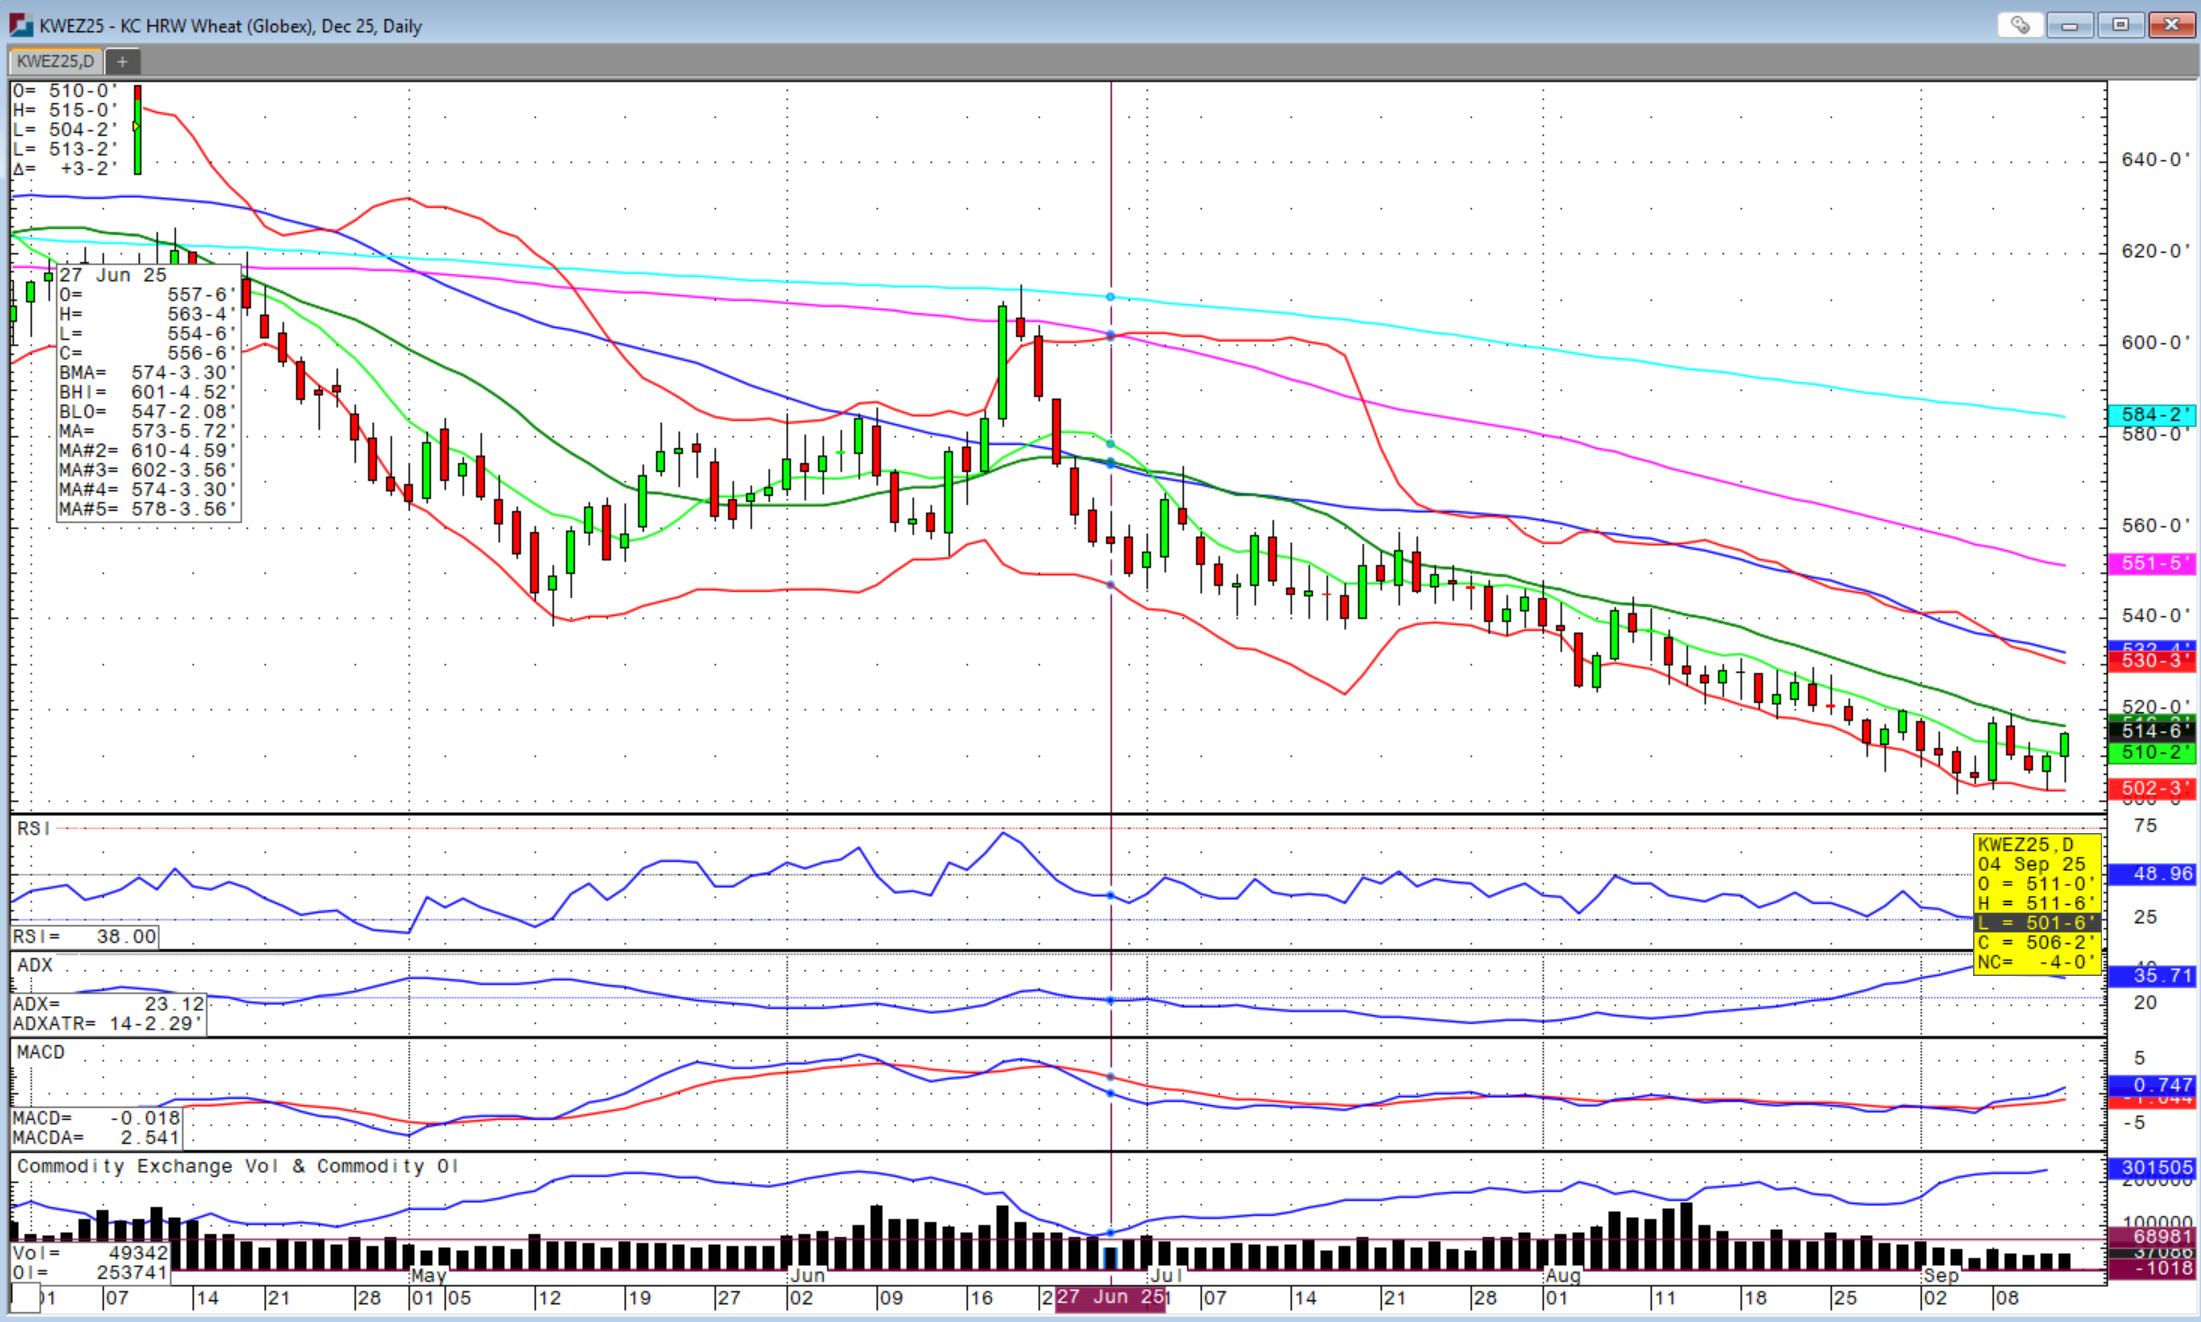2201x1322 pixels.
Task: Click the 0.747 MACD value tag
Action: [x=2152, y=1085]
